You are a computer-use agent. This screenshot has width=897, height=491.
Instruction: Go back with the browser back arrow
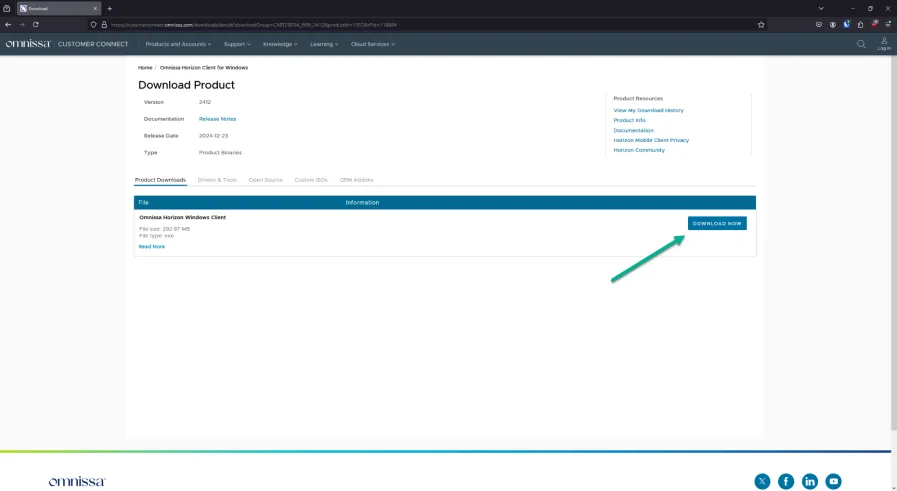click(8, 25)
